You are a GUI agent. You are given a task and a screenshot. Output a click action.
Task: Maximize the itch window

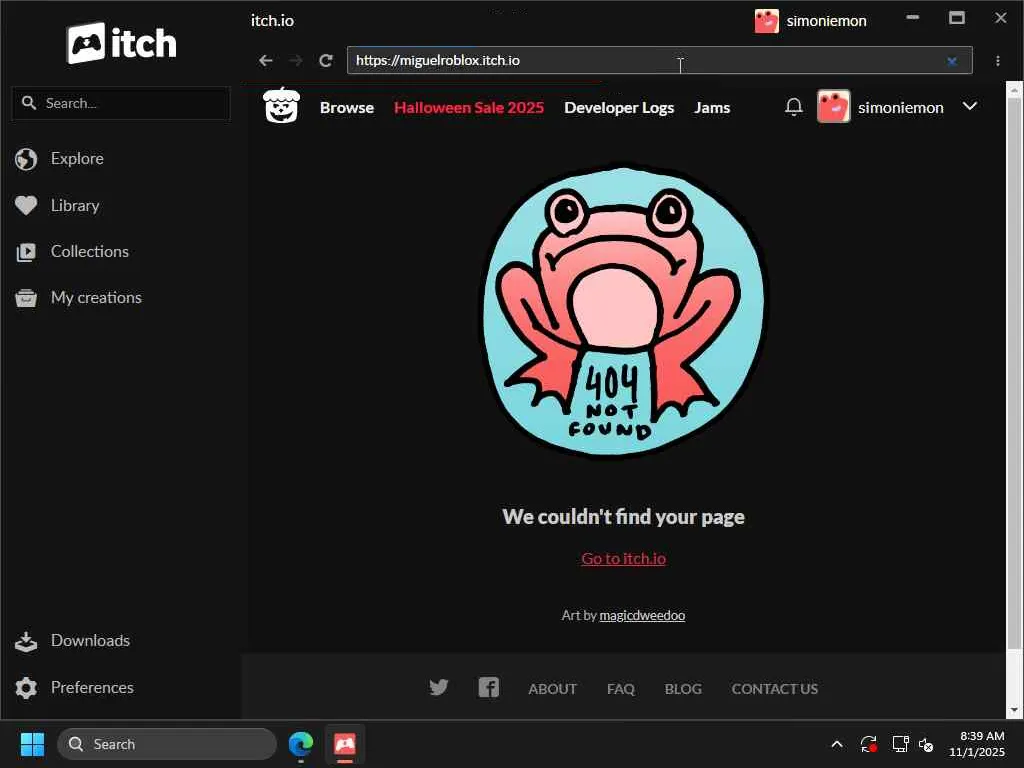point(957,18)
